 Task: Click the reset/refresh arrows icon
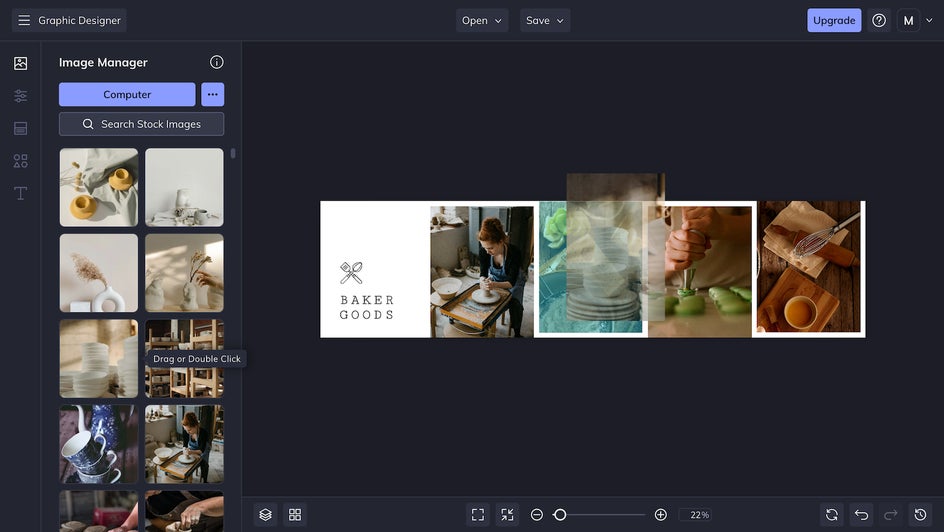tap(832, 515)
